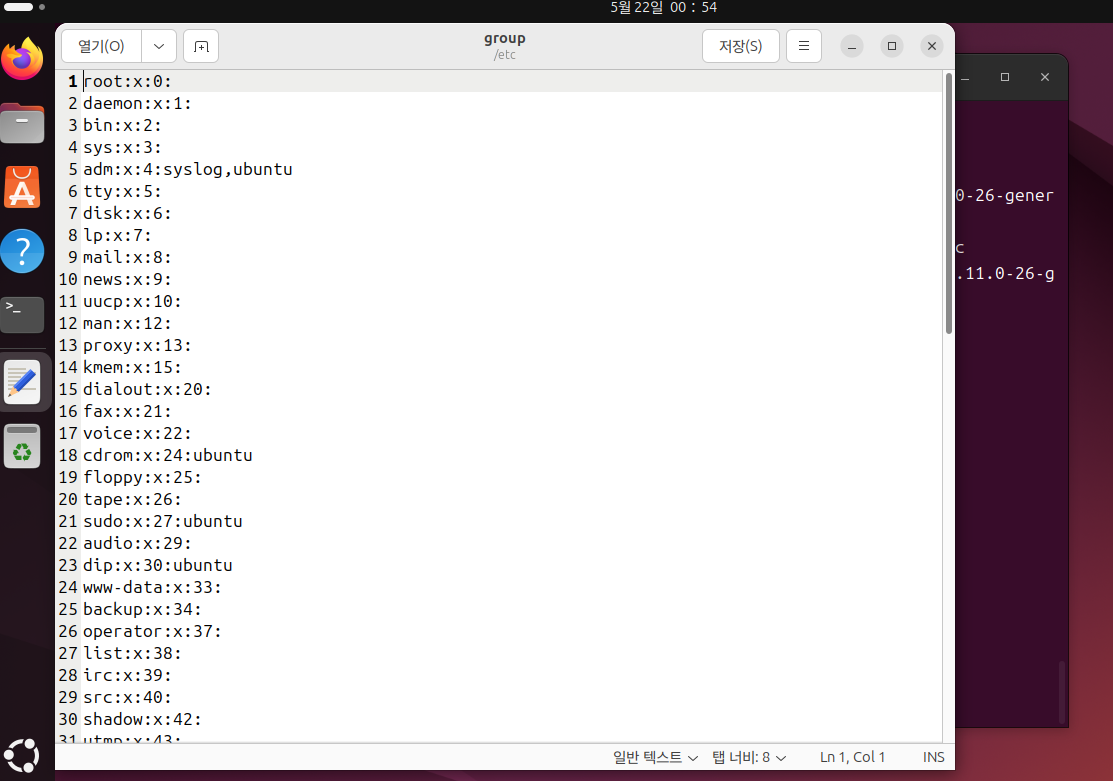This screenshot has height=781, width=1113.
Task: Click the operator:x:37: line
Action: [152, 632]
